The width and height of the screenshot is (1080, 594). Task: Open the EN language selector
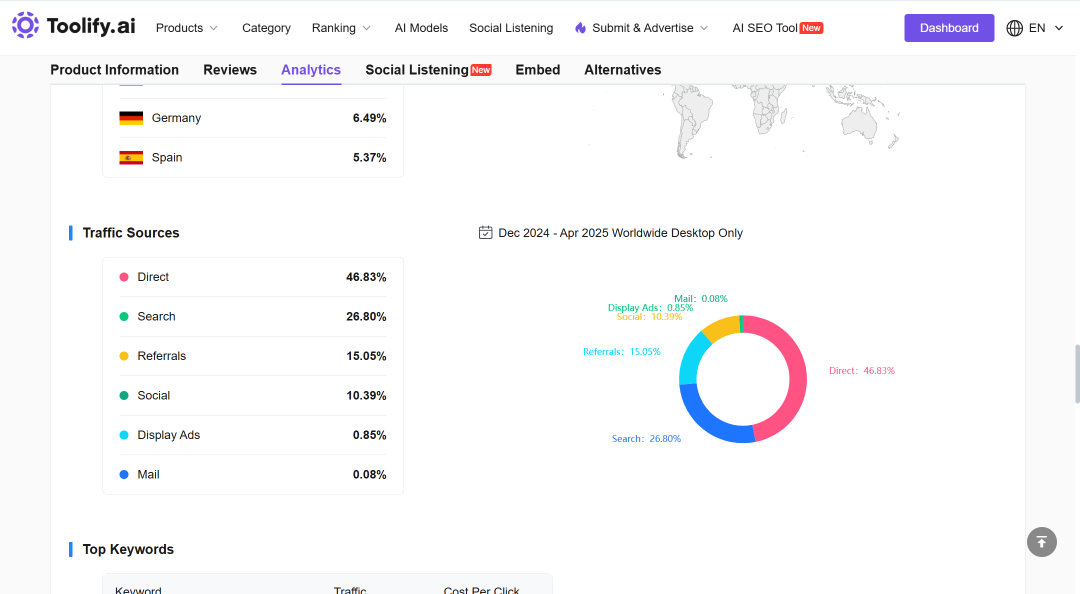tap(1035, 28)
